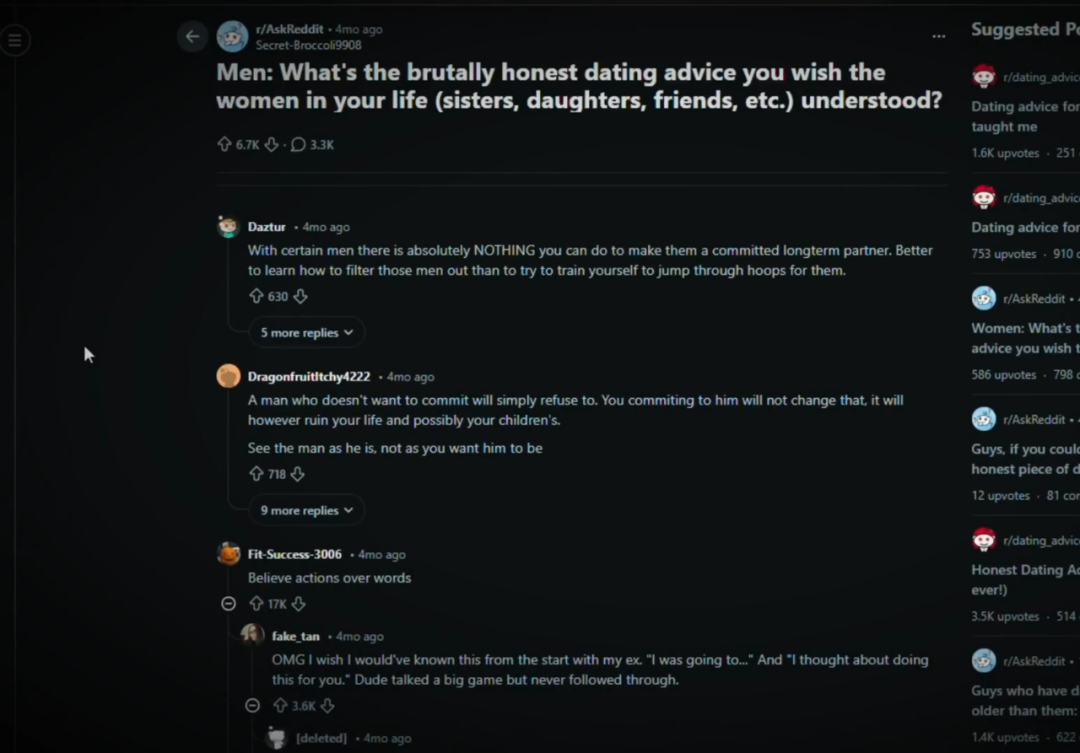1080x753 pixels.
Task: Collapse Fit-Success-3006's comment thread
Action: [x=228, y=604]
